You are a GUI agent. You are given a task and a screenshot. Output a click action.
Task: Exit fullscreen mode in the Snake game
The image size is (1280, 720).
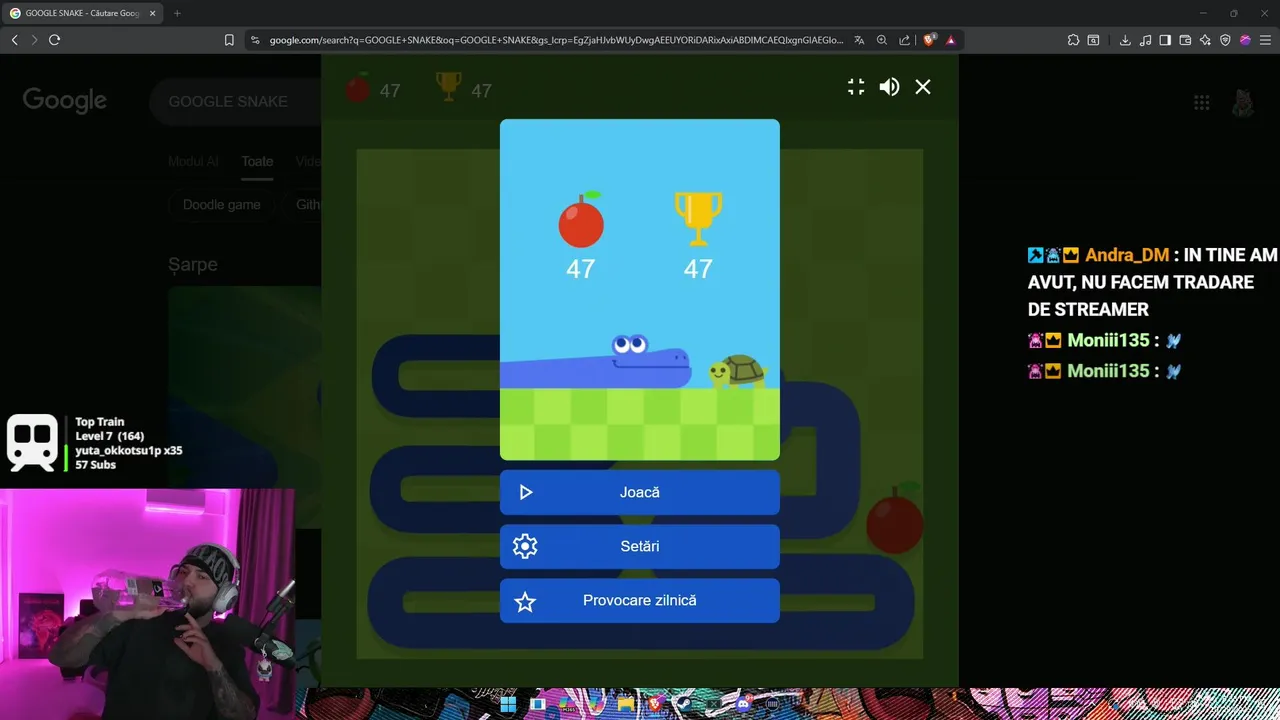[856, 87]
